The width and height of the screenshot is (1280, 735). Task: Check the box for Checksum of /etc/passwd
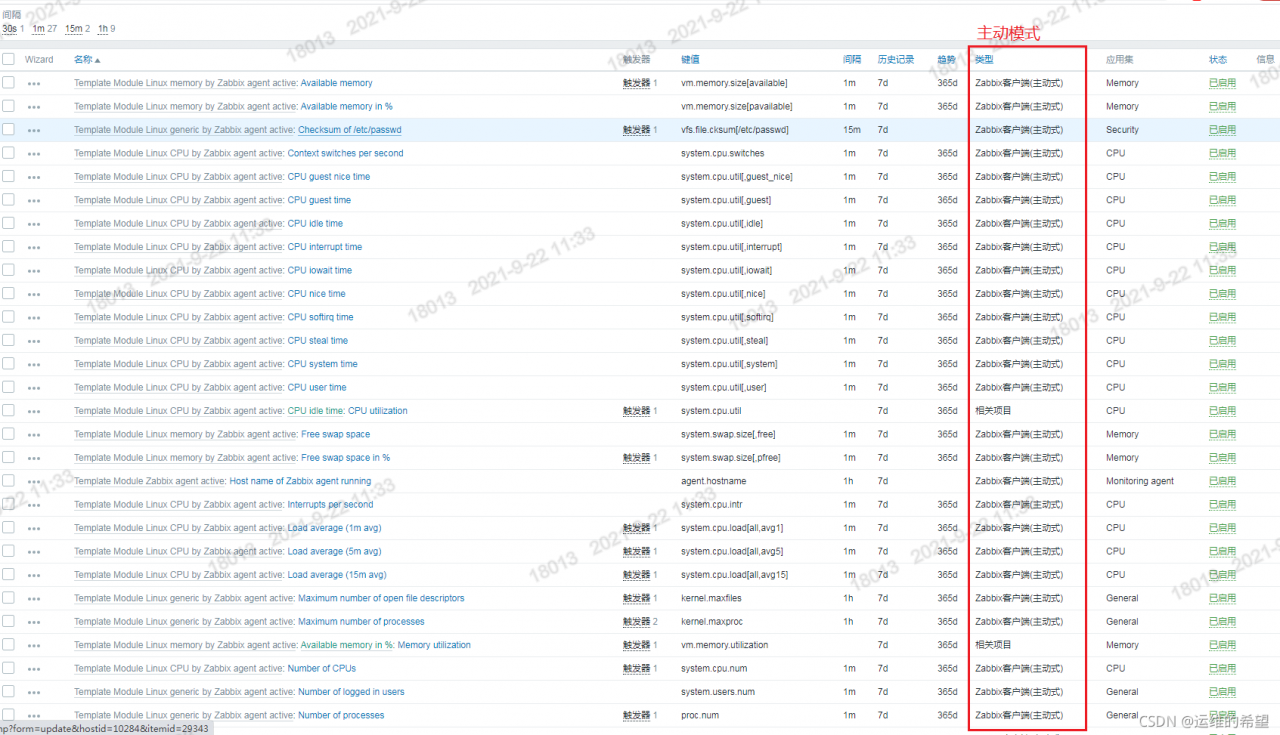pos(8,129)
